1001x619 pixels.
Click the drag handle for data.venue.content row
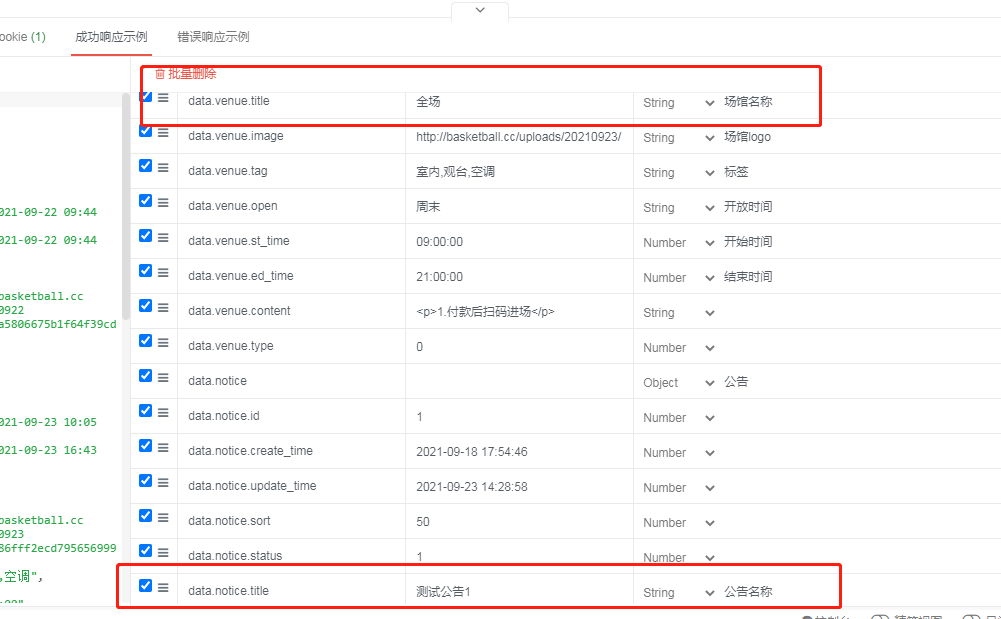pos(163,308)
